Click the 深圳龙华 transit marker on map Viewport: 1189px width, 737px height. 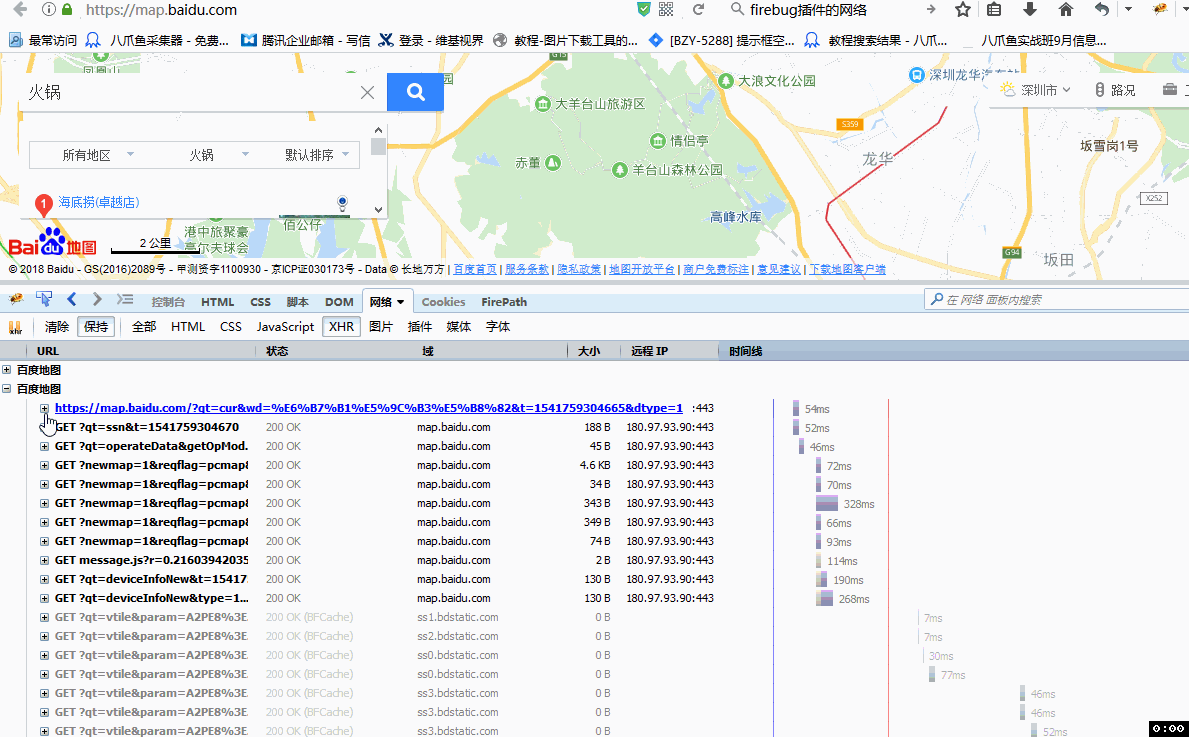point(917,74)
